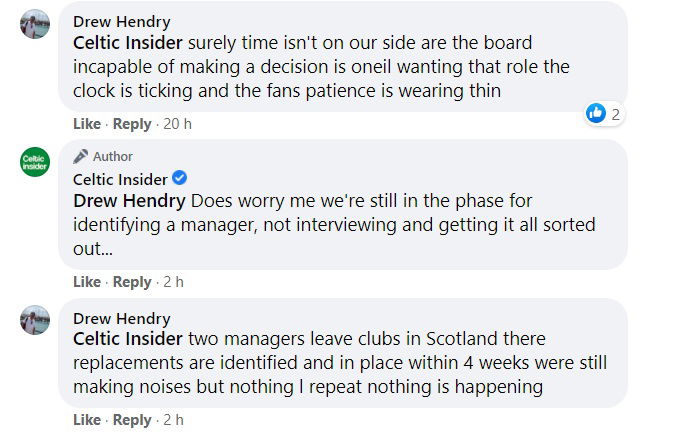Open Celtic Insider mention in first comment
The width and height of the screenshot is (680, 432).
pyautogui.click(x=128, y=43)
